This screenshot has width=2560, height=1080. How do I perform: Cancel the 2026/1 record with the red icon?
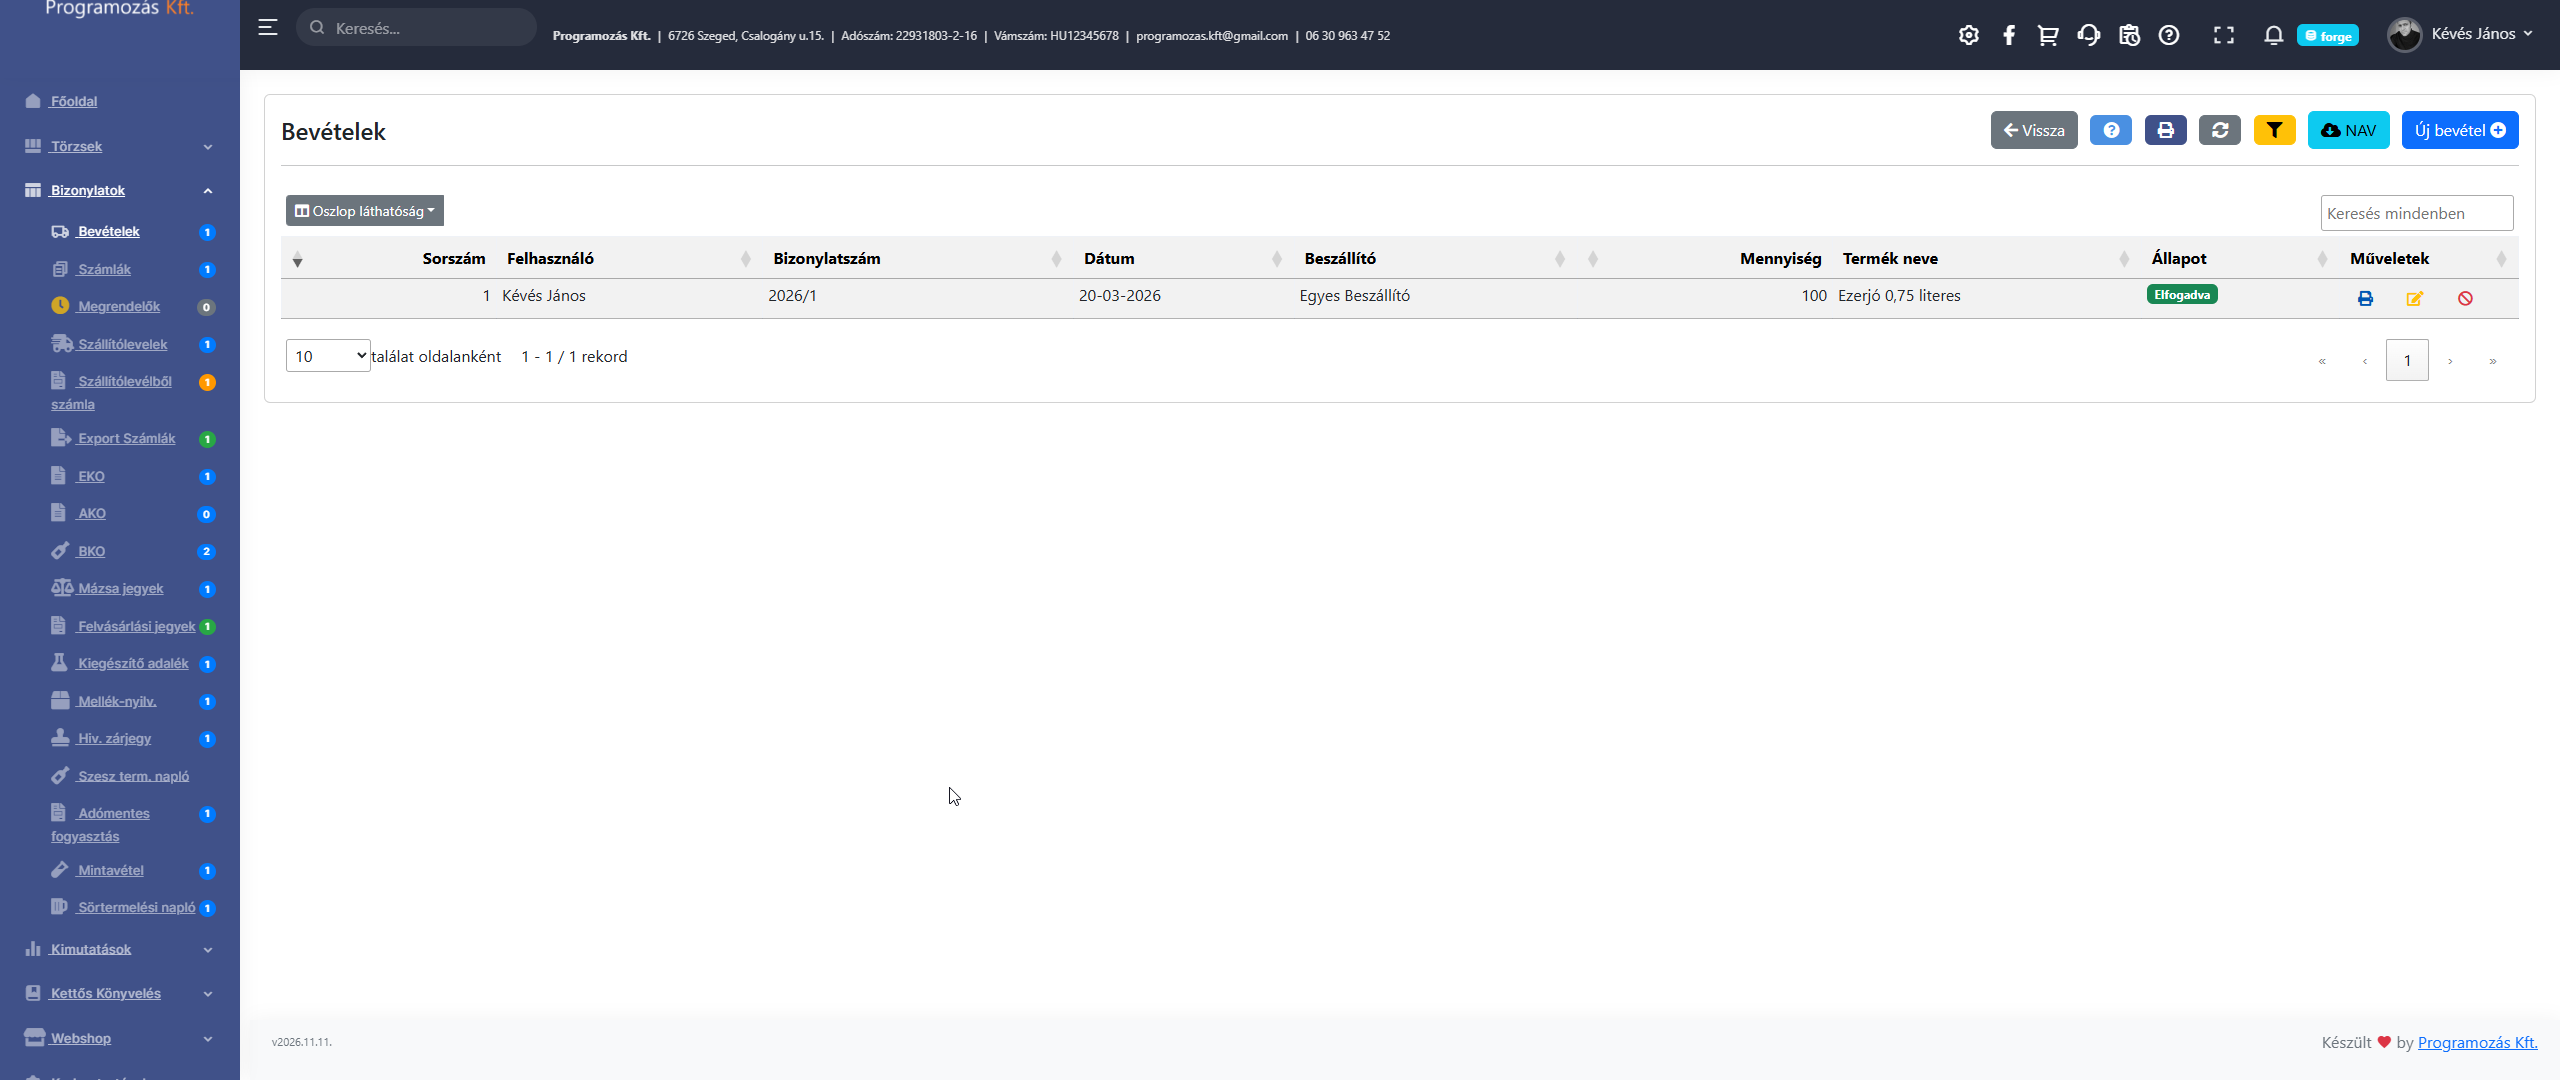point(2465,298)
